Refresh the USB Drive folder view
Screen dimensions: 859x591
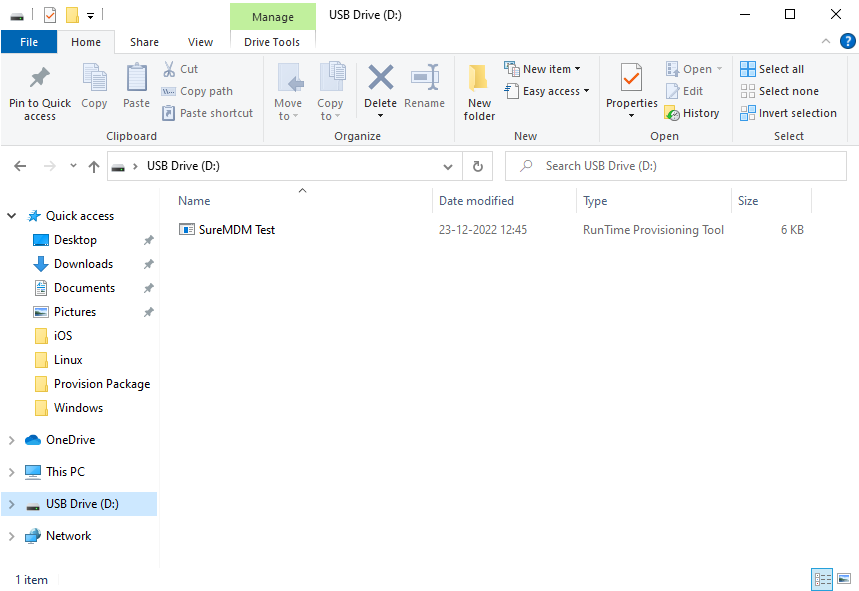pyautogui.click(x=478, y=166)
